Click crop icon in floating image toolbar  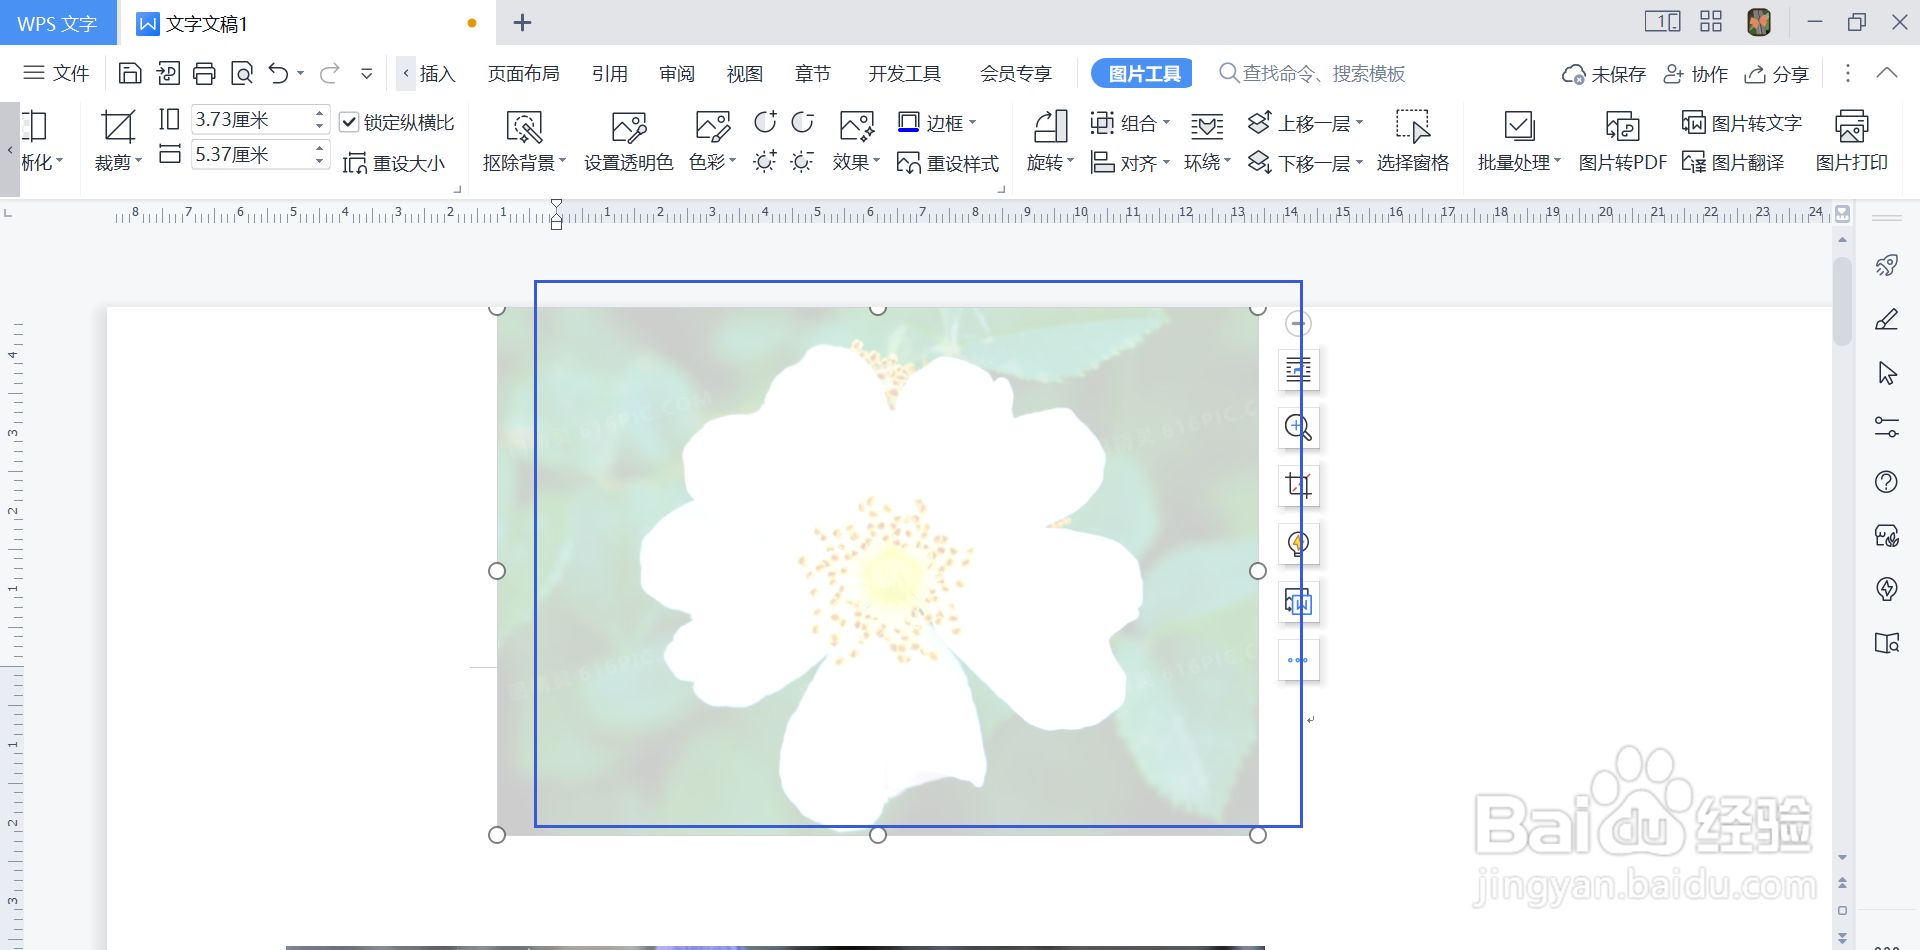point(1298,486)
